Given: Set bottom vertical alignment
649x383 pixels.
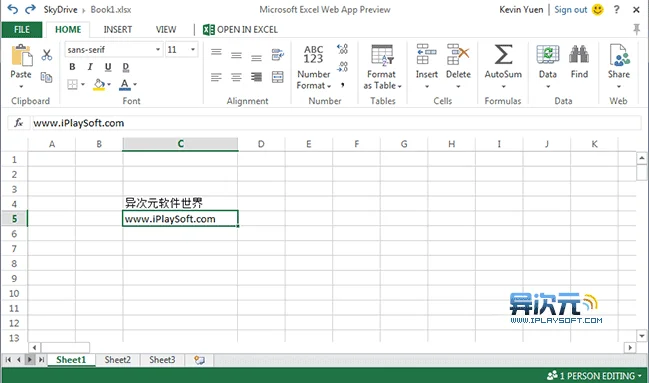Looking at the screenshot, I should [x=256, y=57].
